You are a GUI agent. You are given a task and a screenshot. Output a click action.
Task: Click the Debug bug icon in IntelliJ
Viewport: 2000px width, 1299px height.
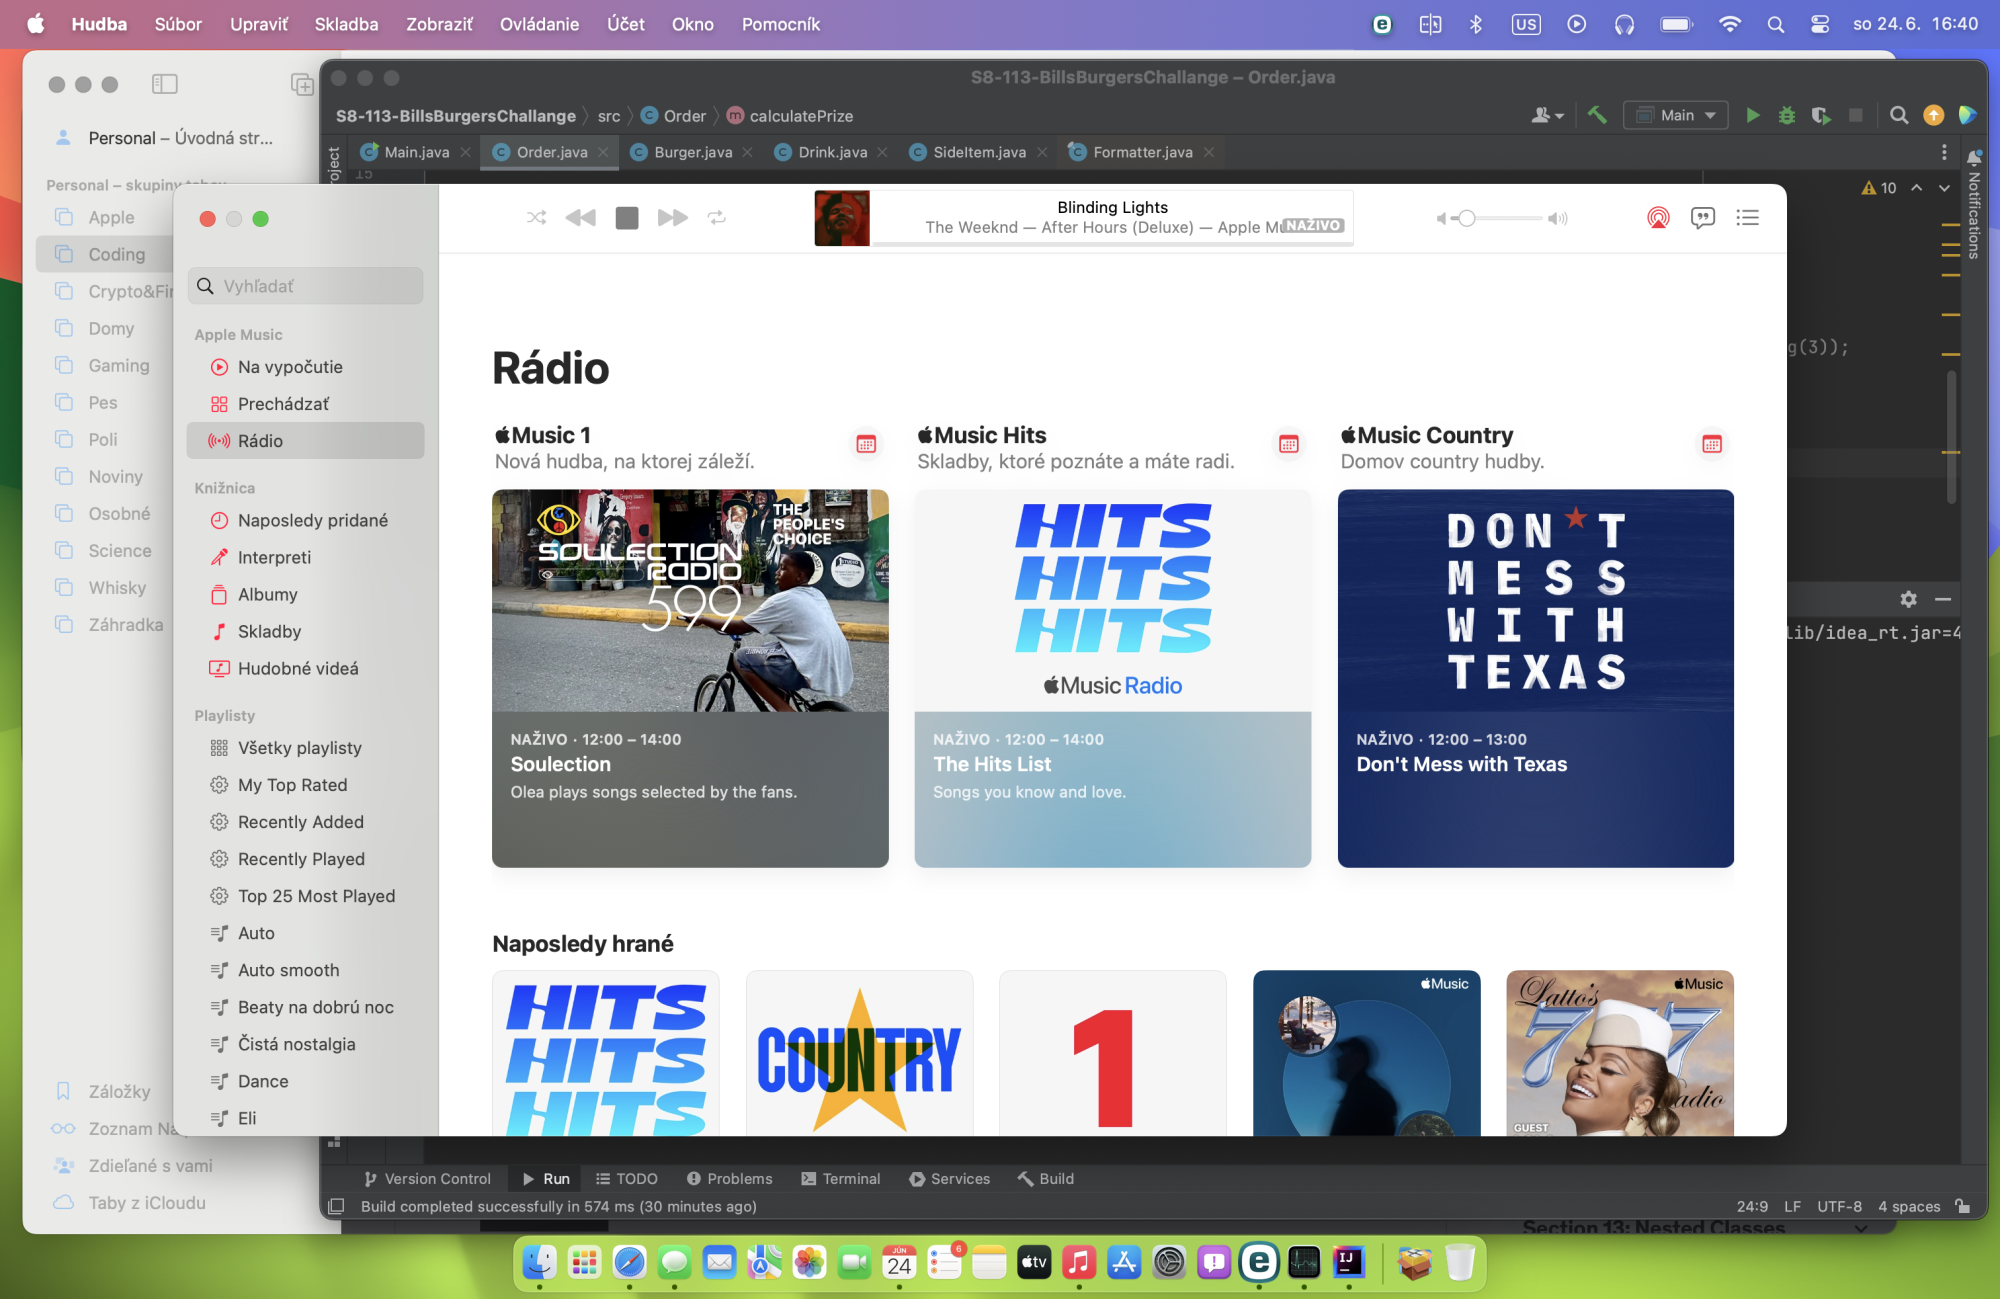[x=1787, y=115]
